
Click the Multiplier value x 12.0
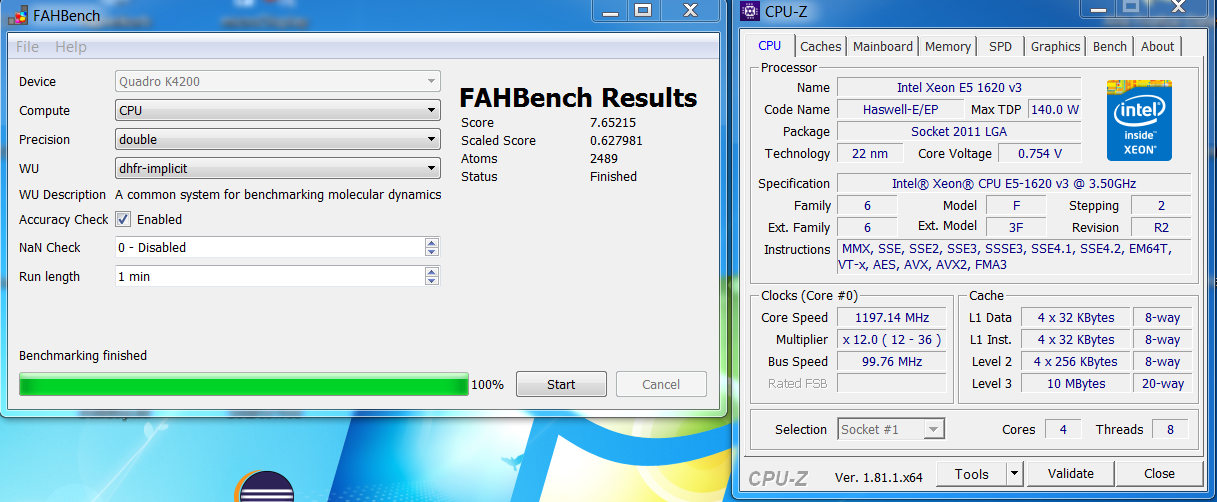891,340
